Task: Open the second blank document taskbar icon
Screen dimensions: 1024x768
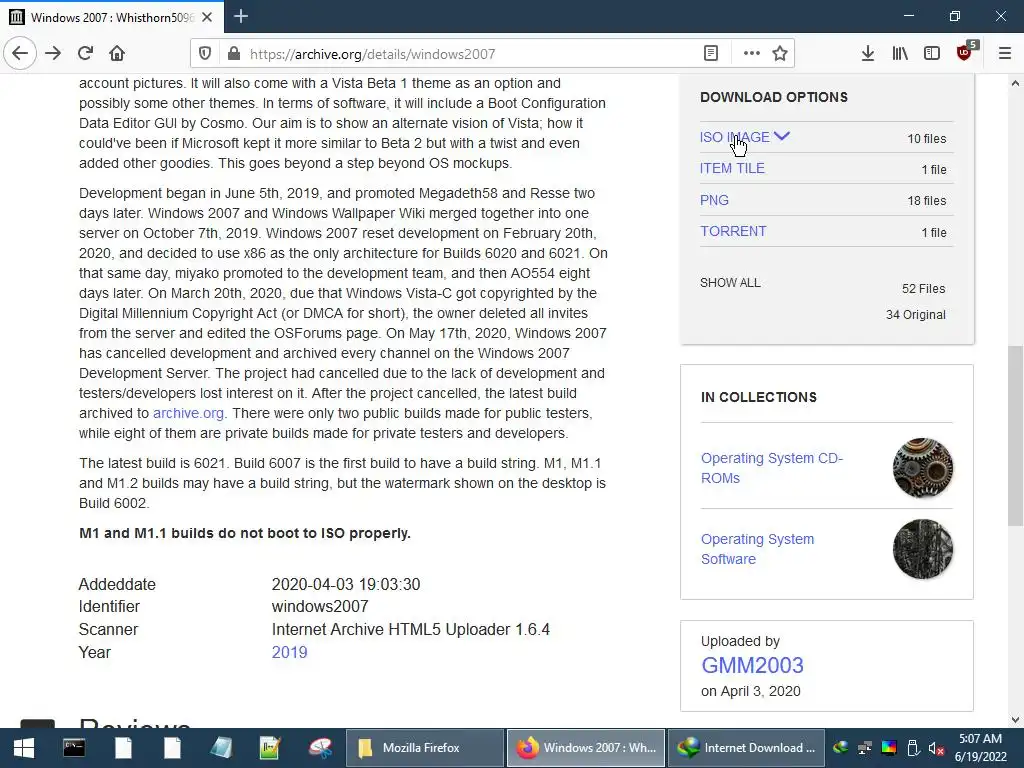Action: pos(172,748)
